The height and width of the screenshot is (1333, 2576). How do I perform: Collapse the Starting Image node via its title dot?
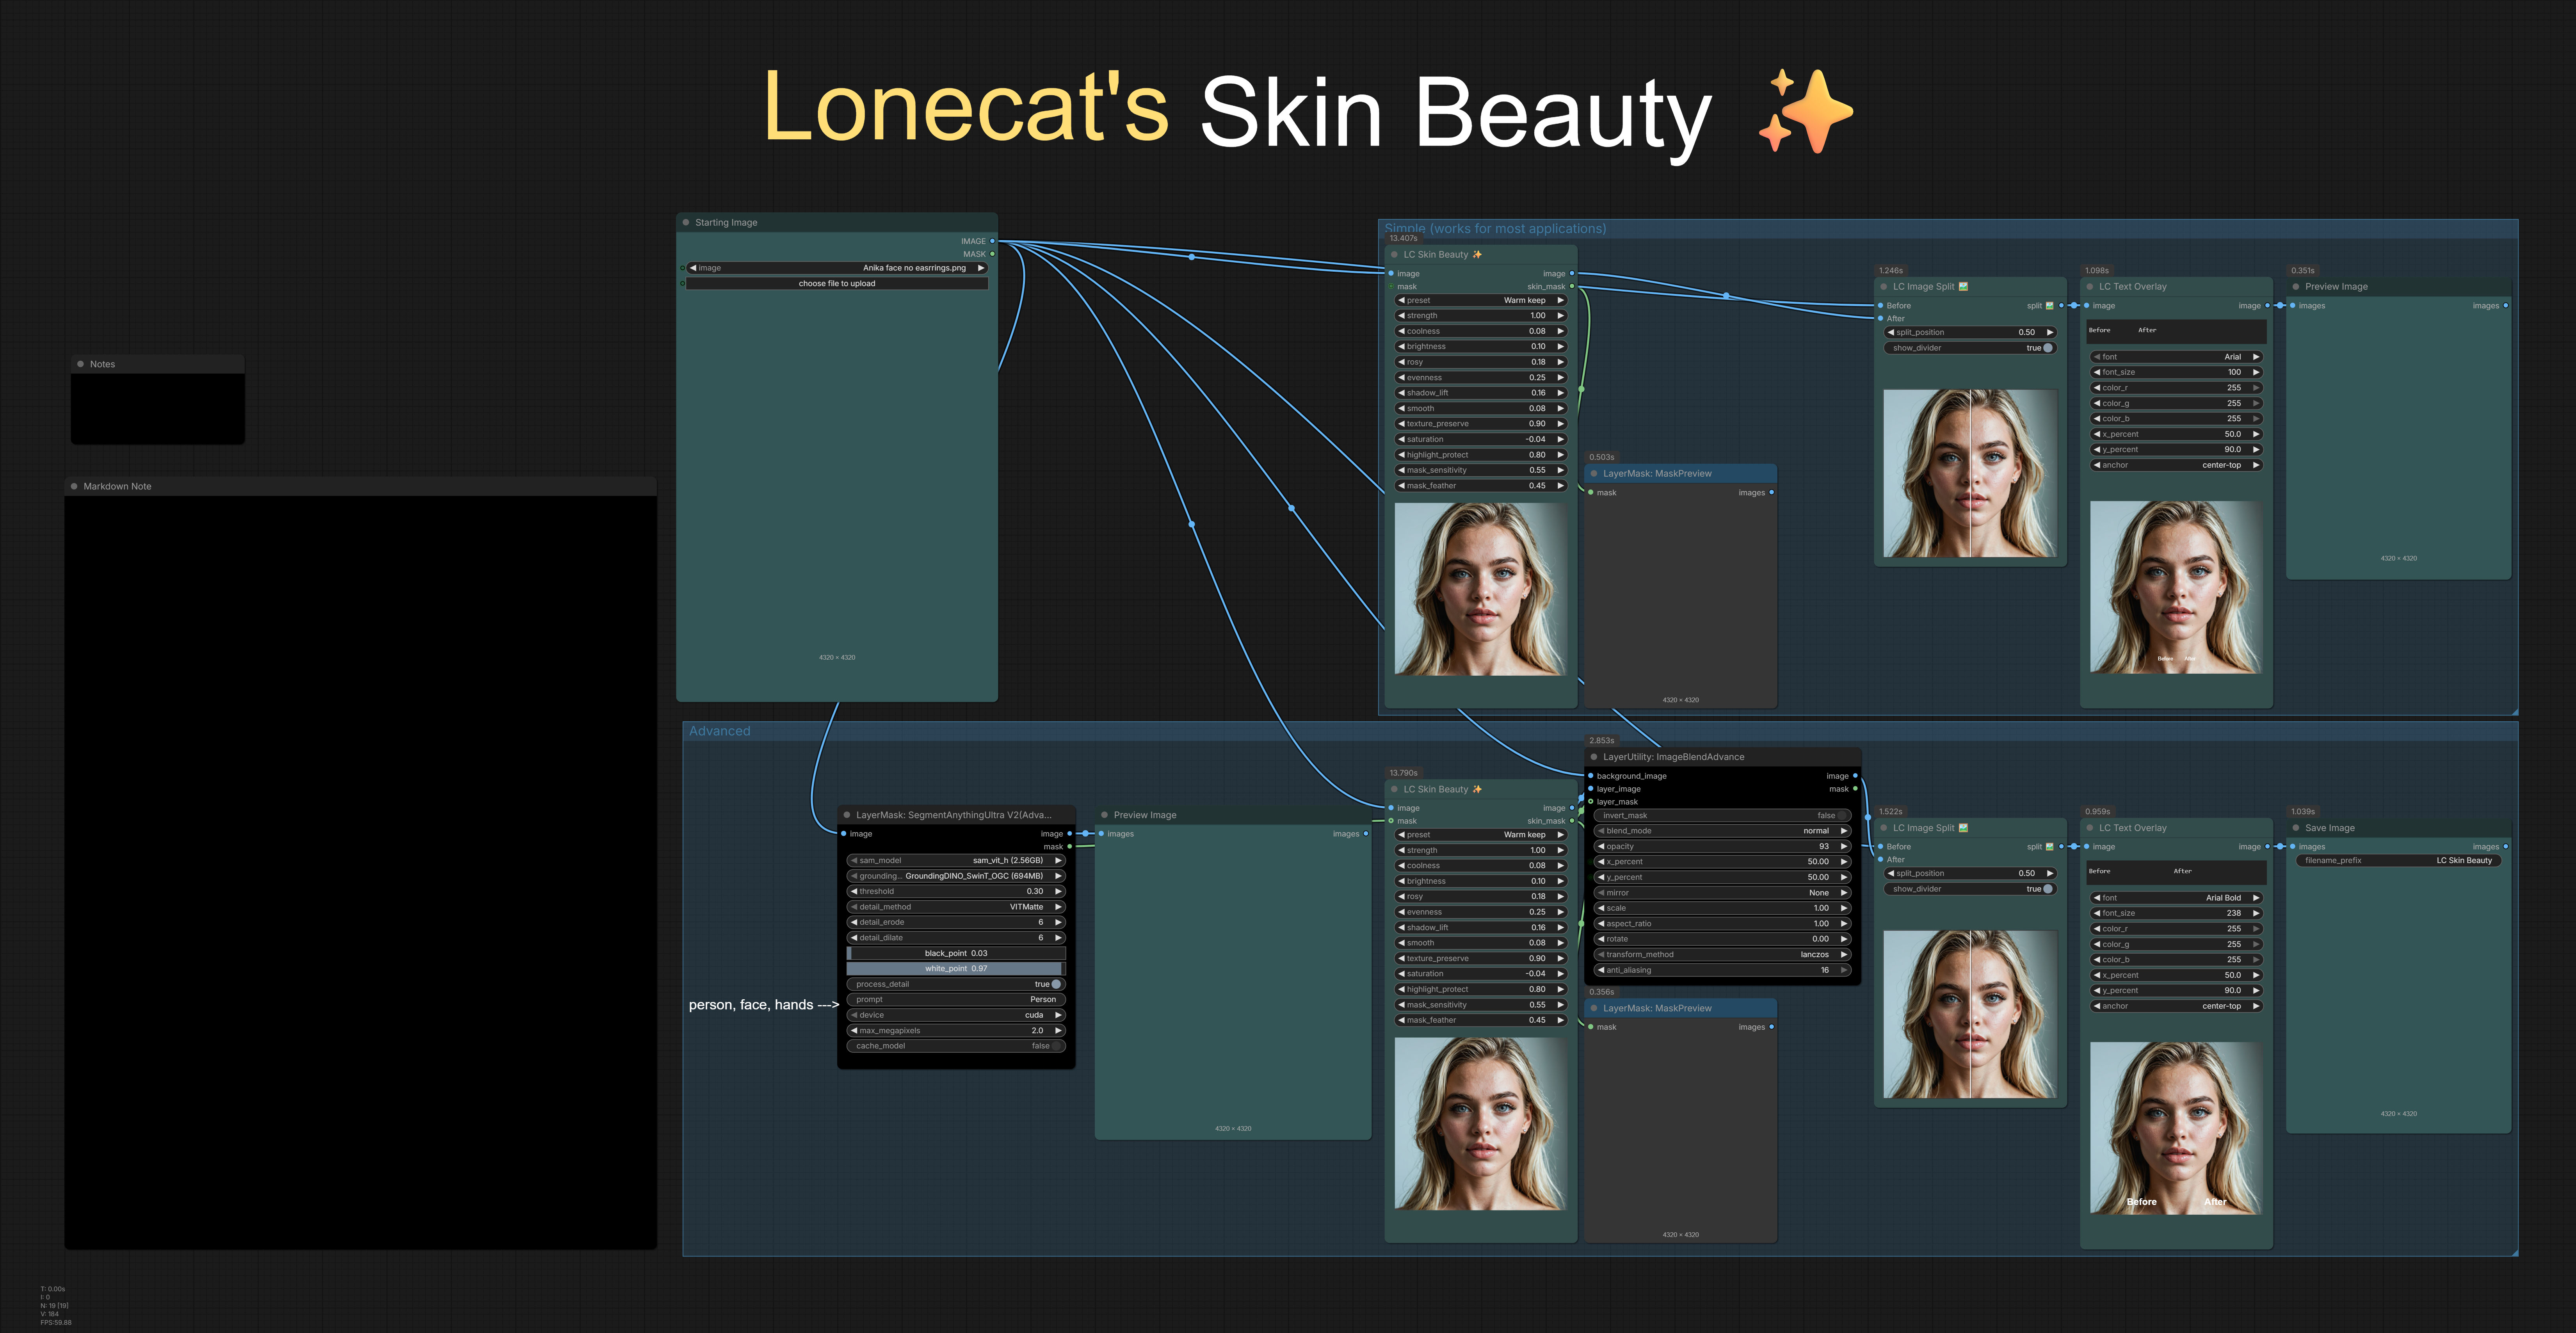(686, 223)
